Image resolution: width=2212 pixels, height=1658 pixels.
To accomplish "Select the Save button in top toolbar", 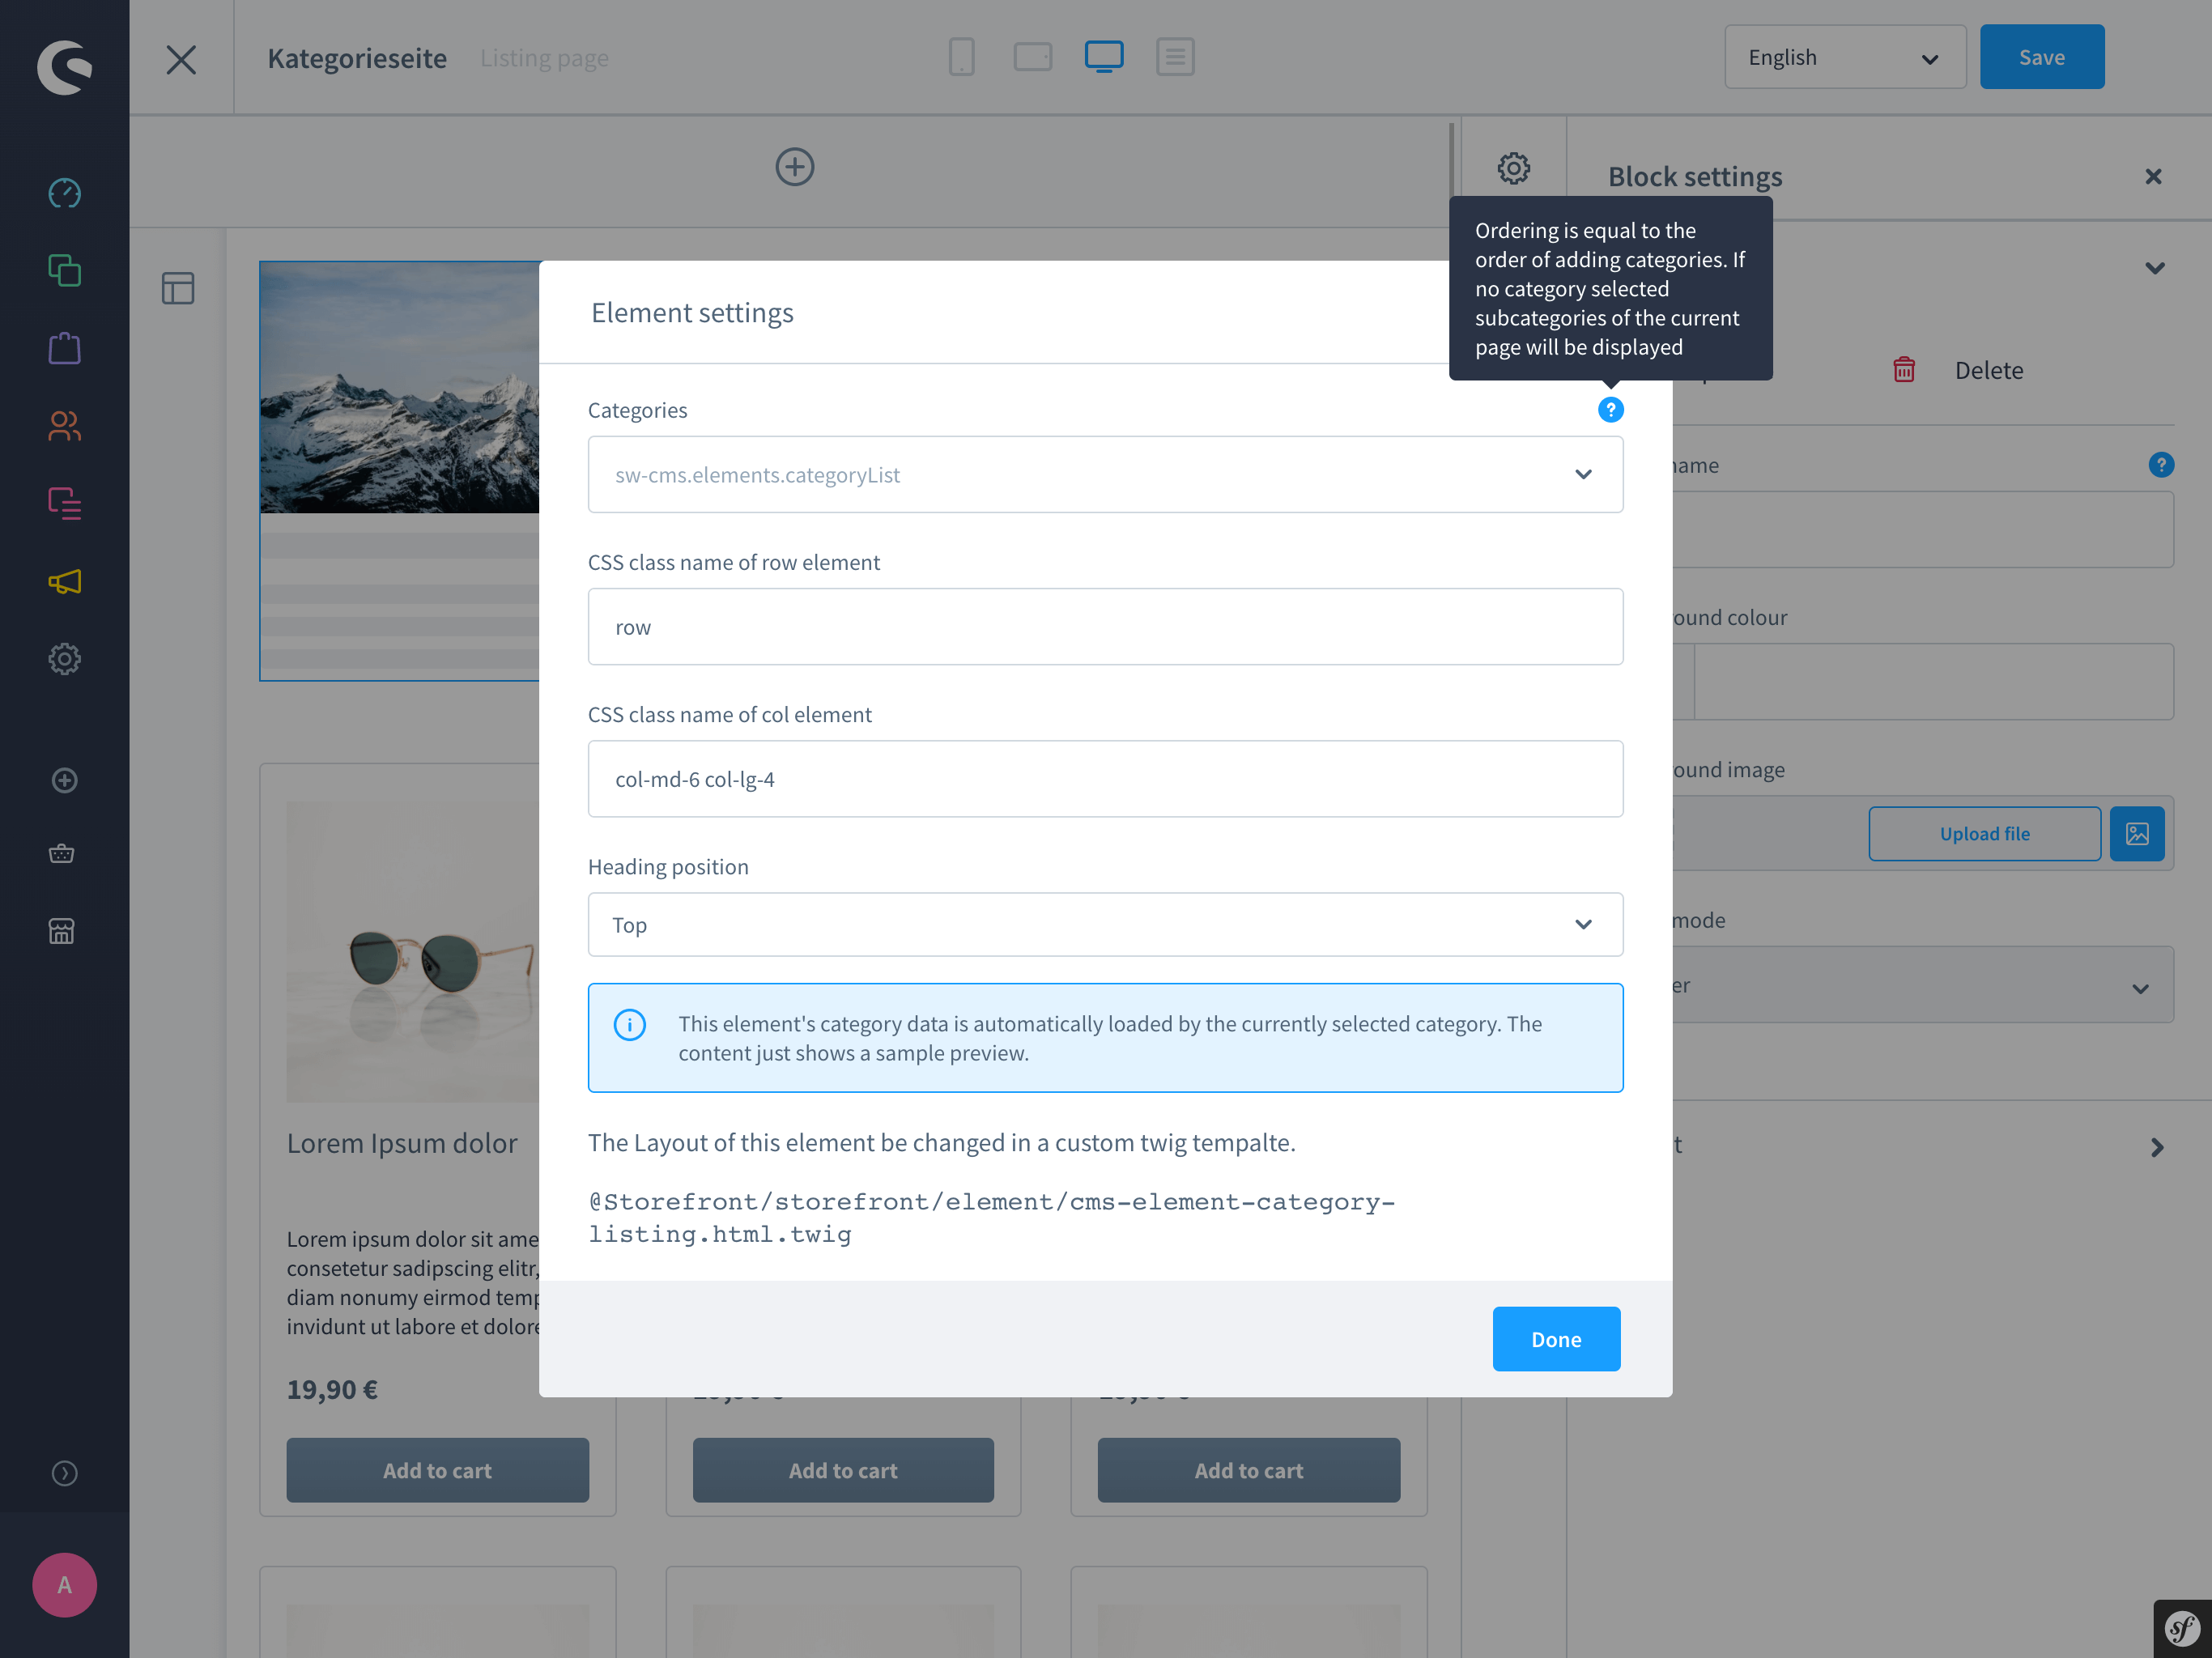I will pyautogui.click(x=2041, y=56).
